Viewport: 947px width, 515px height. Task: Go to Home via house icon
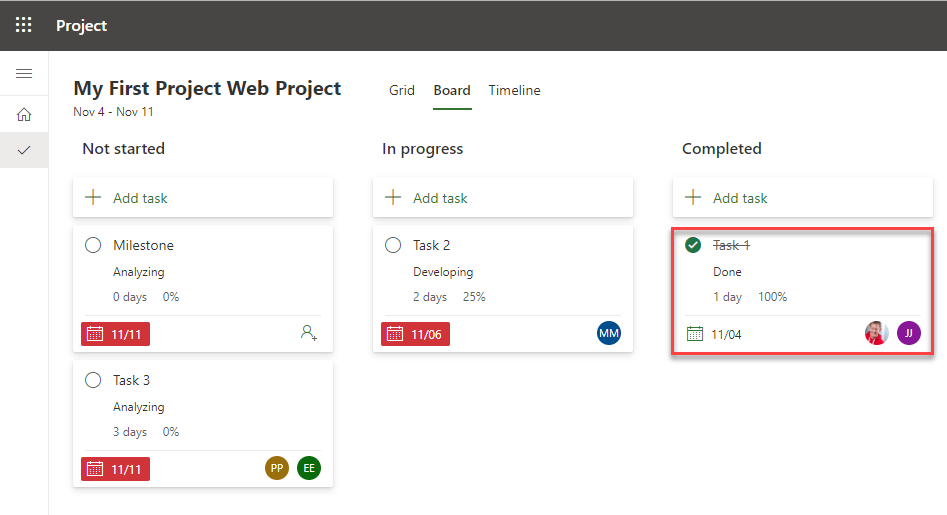coord(24,114)
